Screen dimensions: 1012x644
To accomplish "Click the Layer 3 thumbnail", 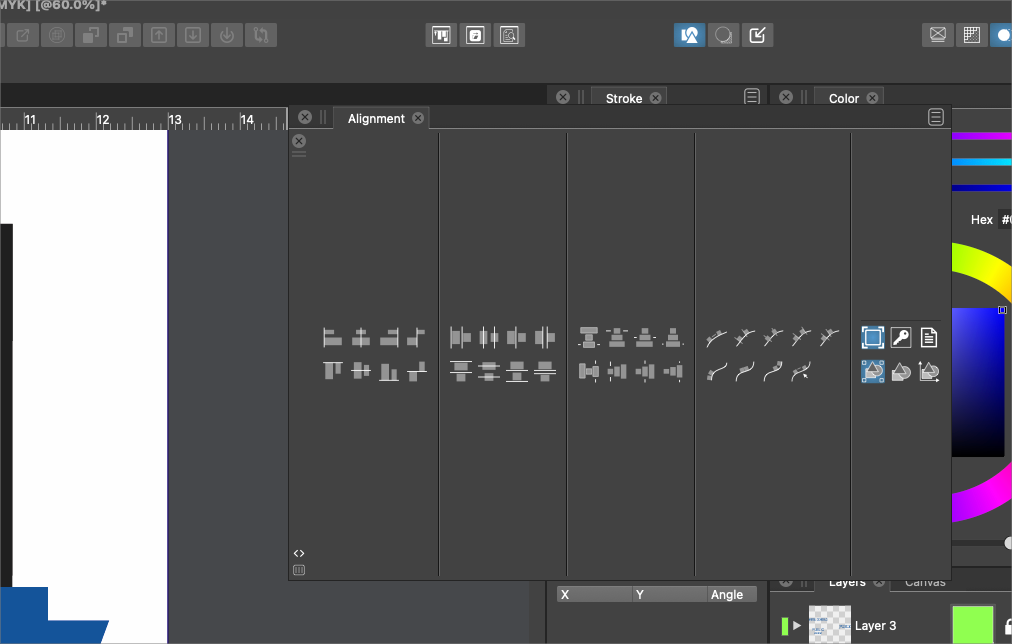I will coord(829,625).
